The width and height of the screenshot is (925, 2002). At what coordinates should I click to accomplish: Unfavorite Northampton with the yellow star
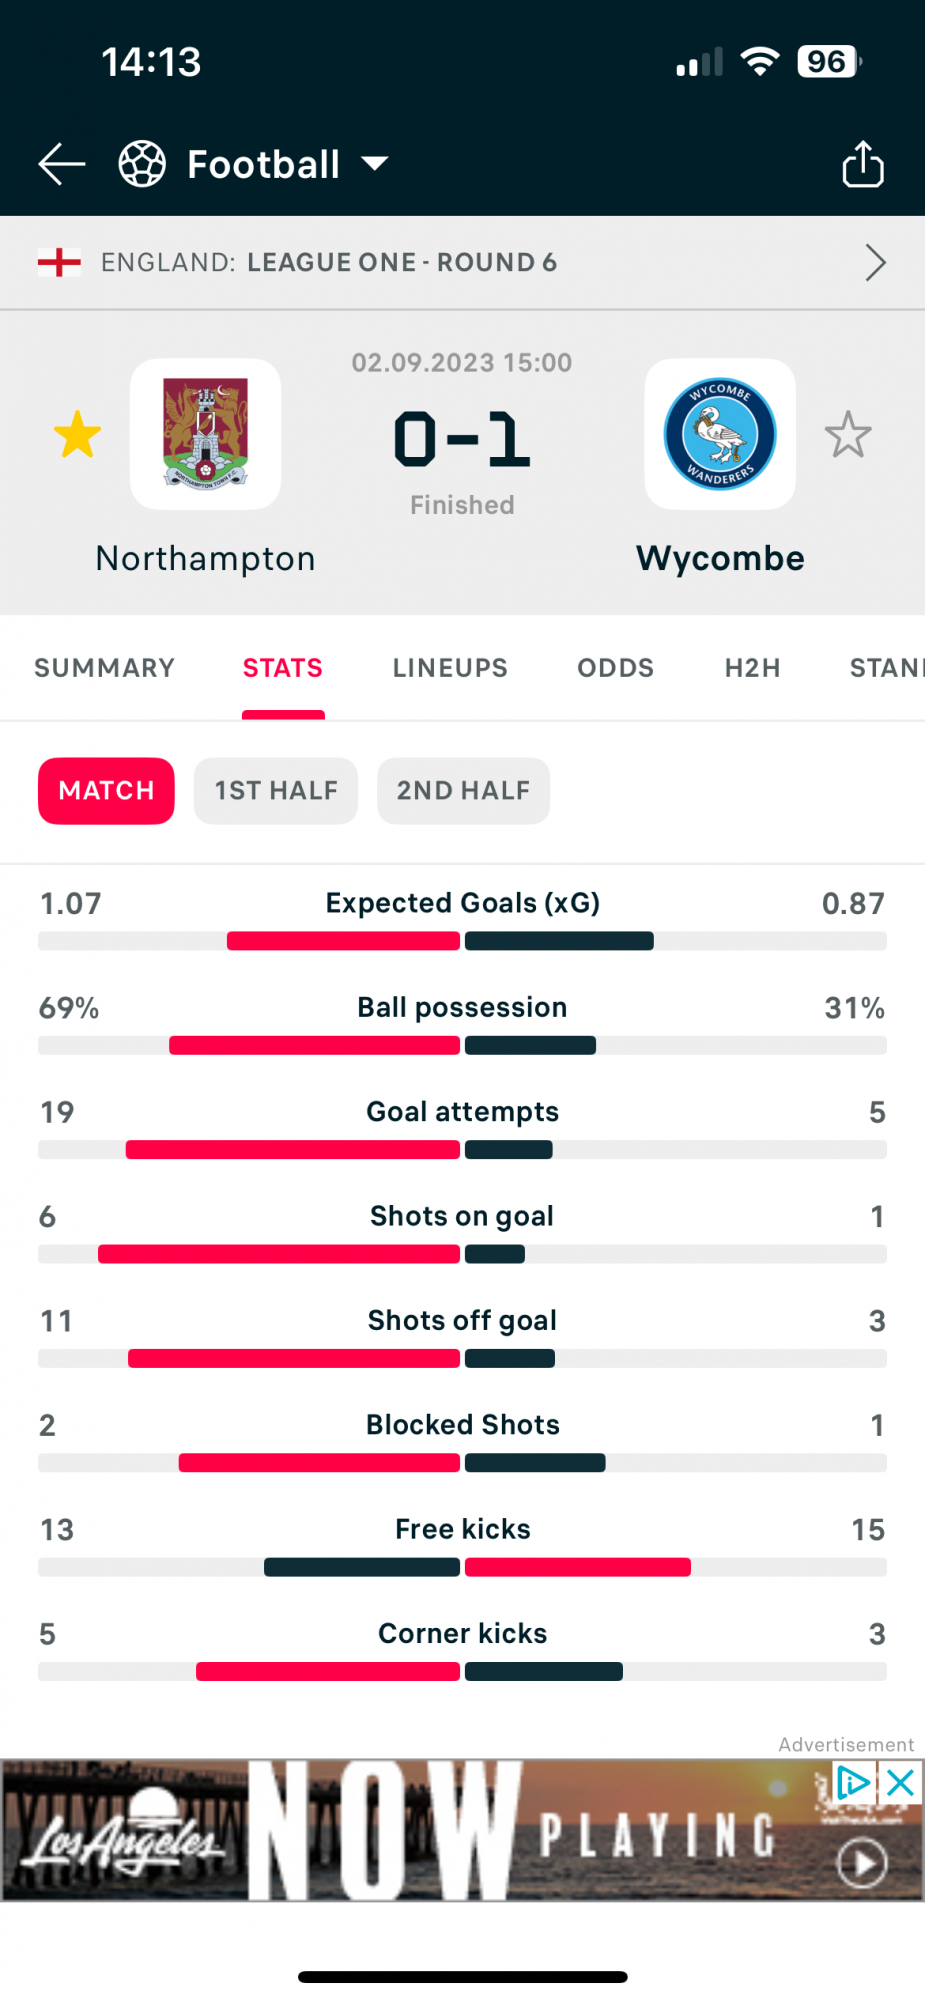pyautogui.click(x=77, y=435)
